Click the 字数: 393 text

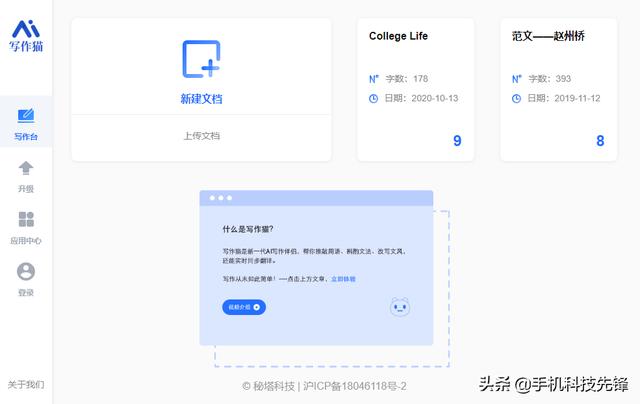(549, 79)
